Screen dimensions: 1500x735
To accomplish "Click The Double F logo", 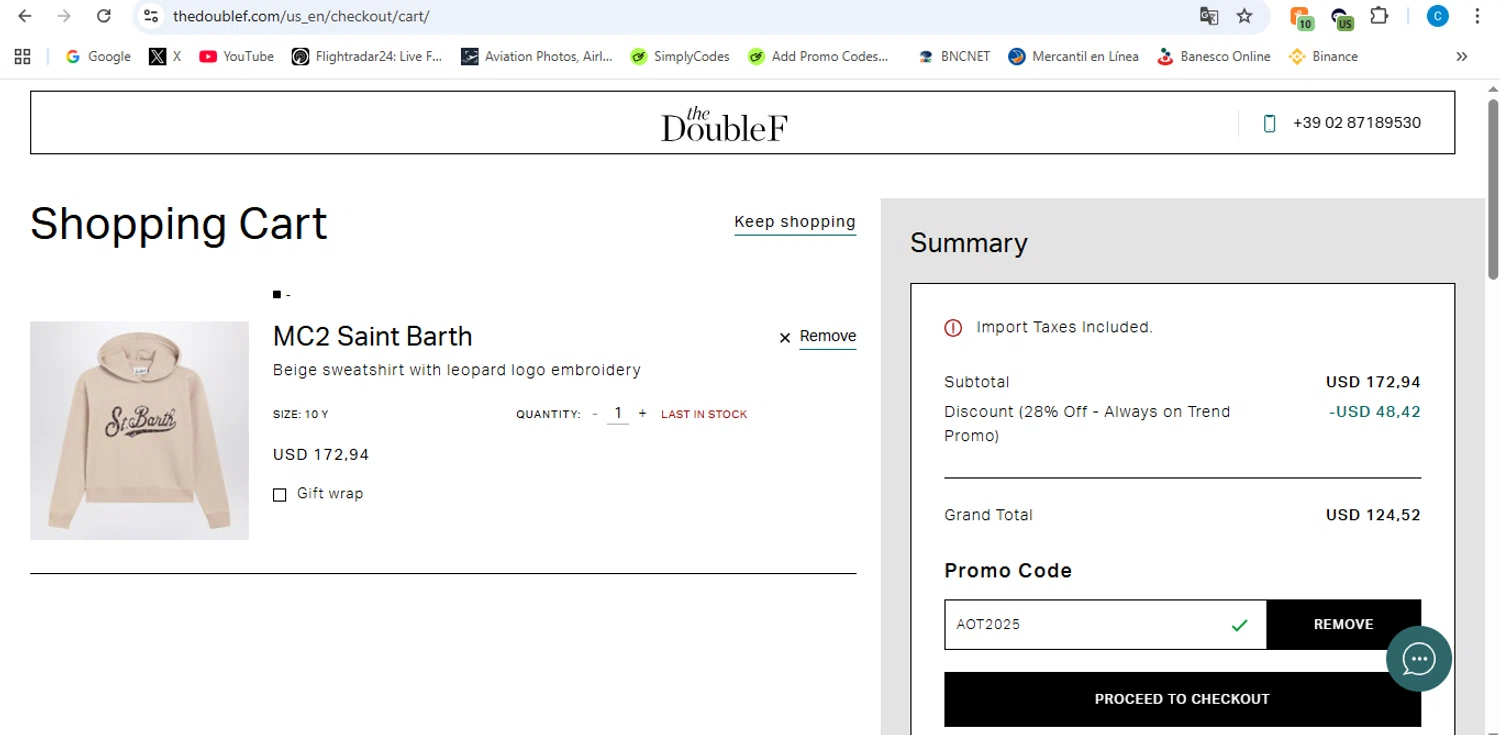I will [724, 124].
